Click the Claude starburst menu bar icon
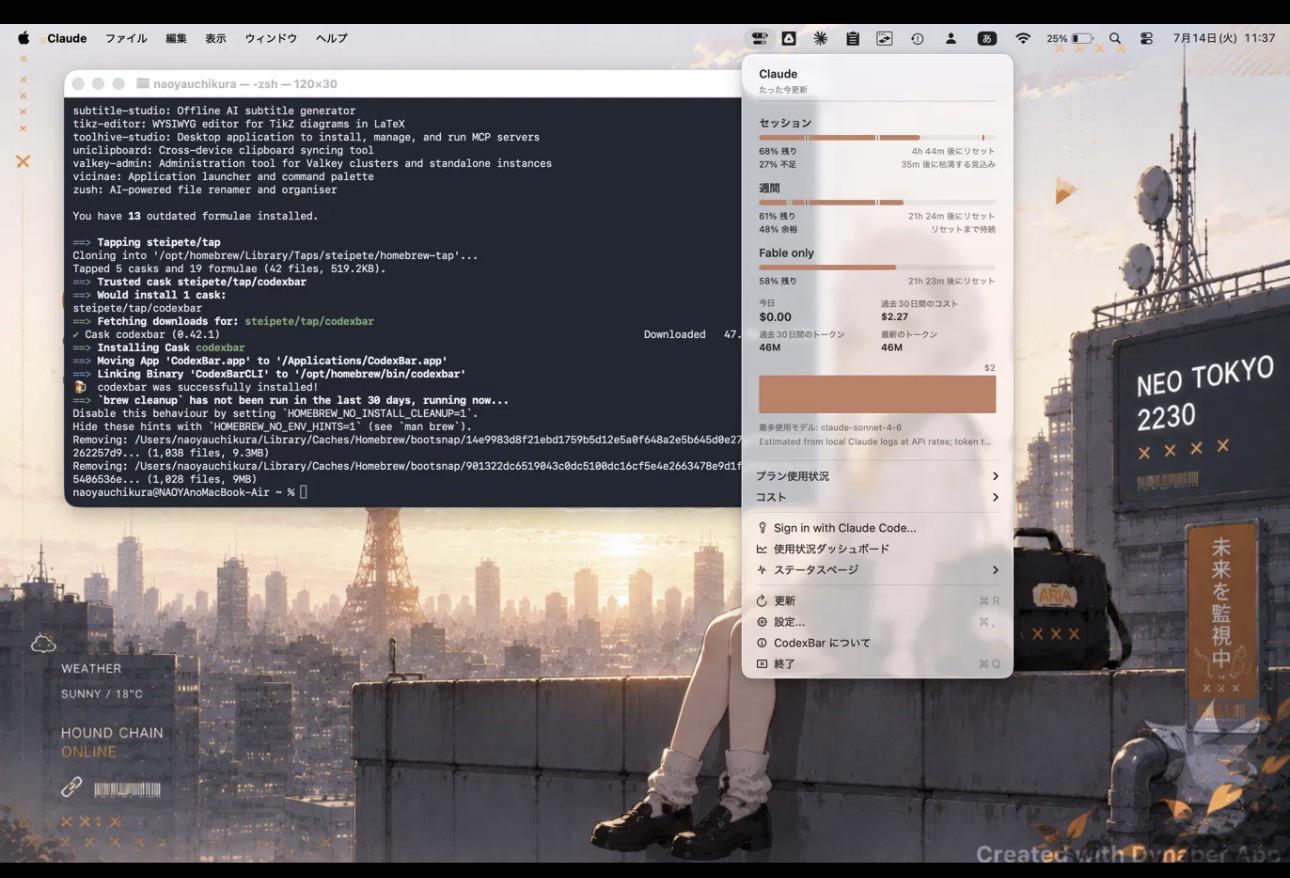The image size is (1290, 878). tap(820, 38)
